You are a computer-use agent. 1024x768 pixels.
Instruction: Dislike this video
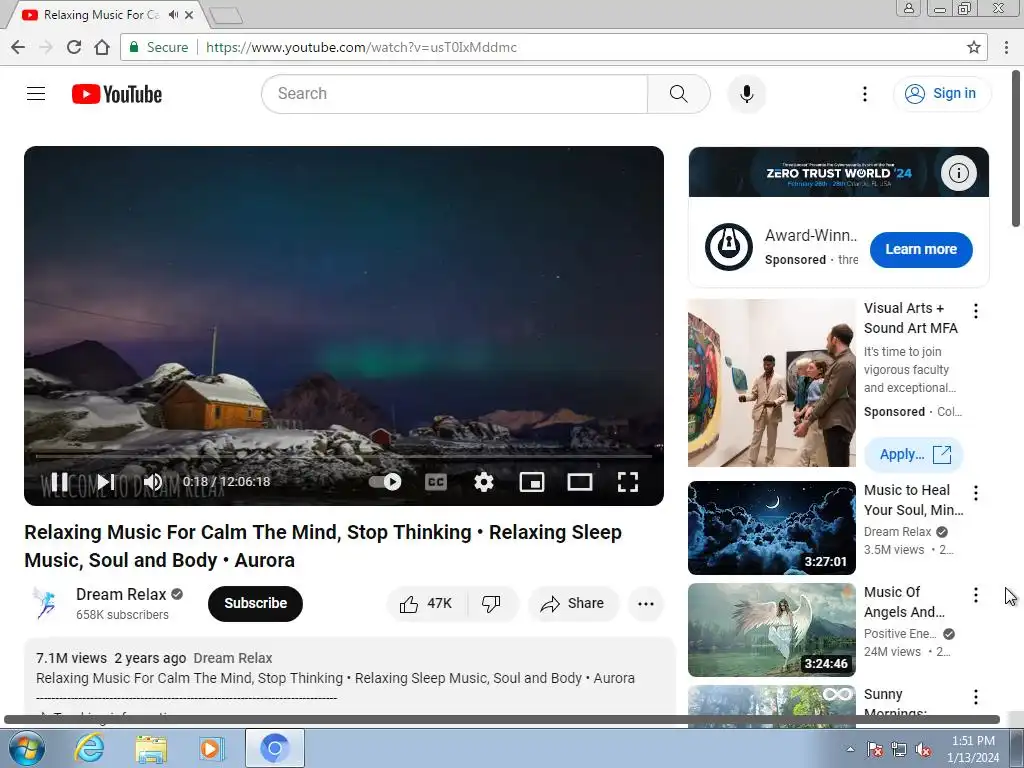click(492, 603)
